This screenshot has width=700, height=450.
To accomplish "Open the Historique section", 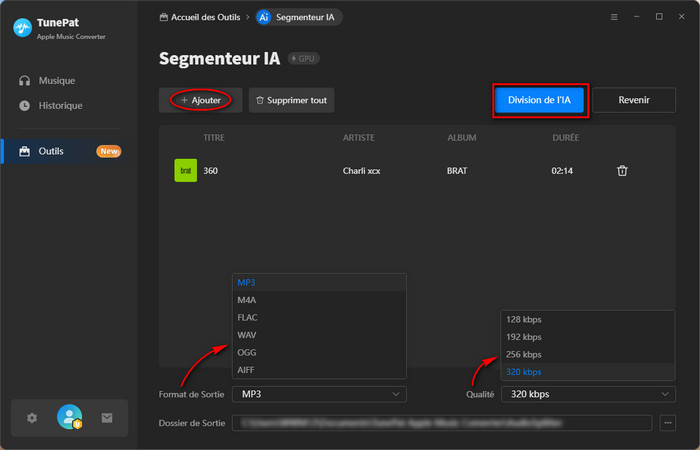I will click(x=60, y=106).
